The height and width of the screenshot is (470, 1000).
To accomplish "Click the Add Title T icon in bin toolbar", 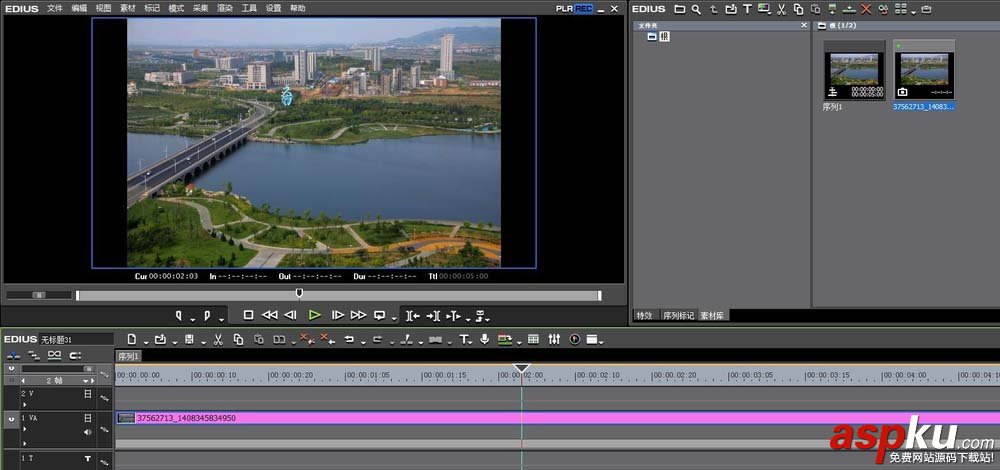I will click(747, 9).
